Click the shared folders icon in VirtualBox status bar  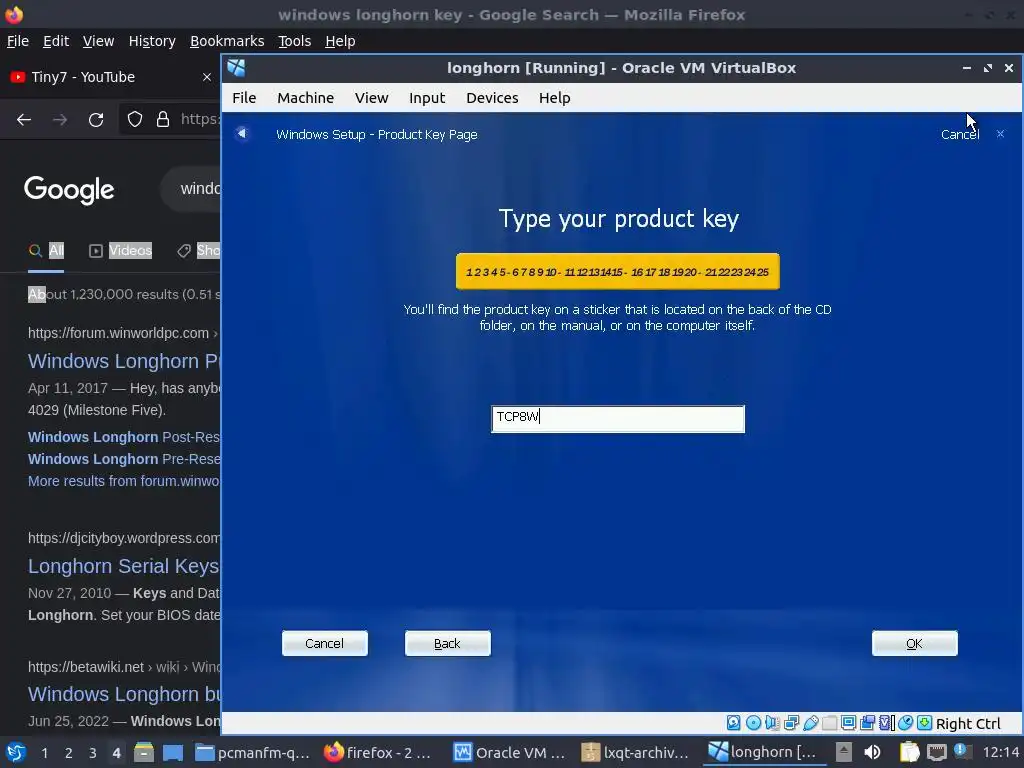(829, 723)
